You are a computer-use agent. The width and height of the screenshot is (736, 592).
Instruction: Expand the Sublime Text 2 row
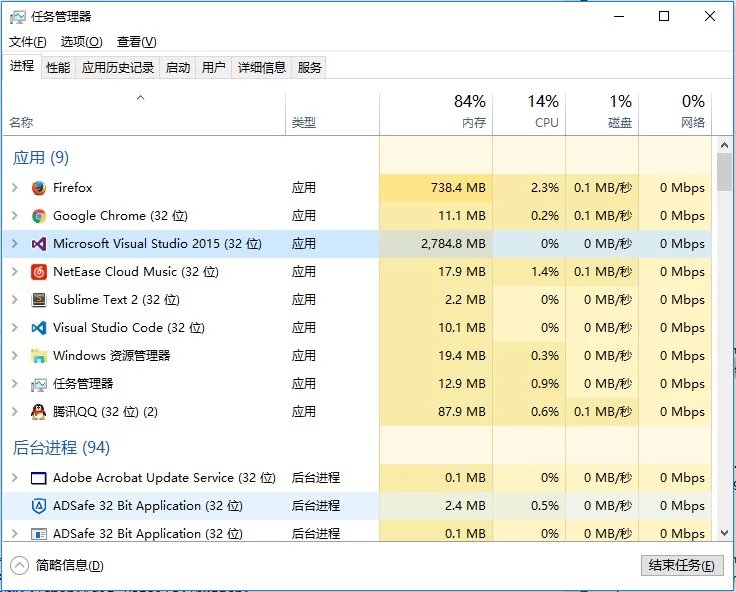pyautogui.click(x=15, y=300)
